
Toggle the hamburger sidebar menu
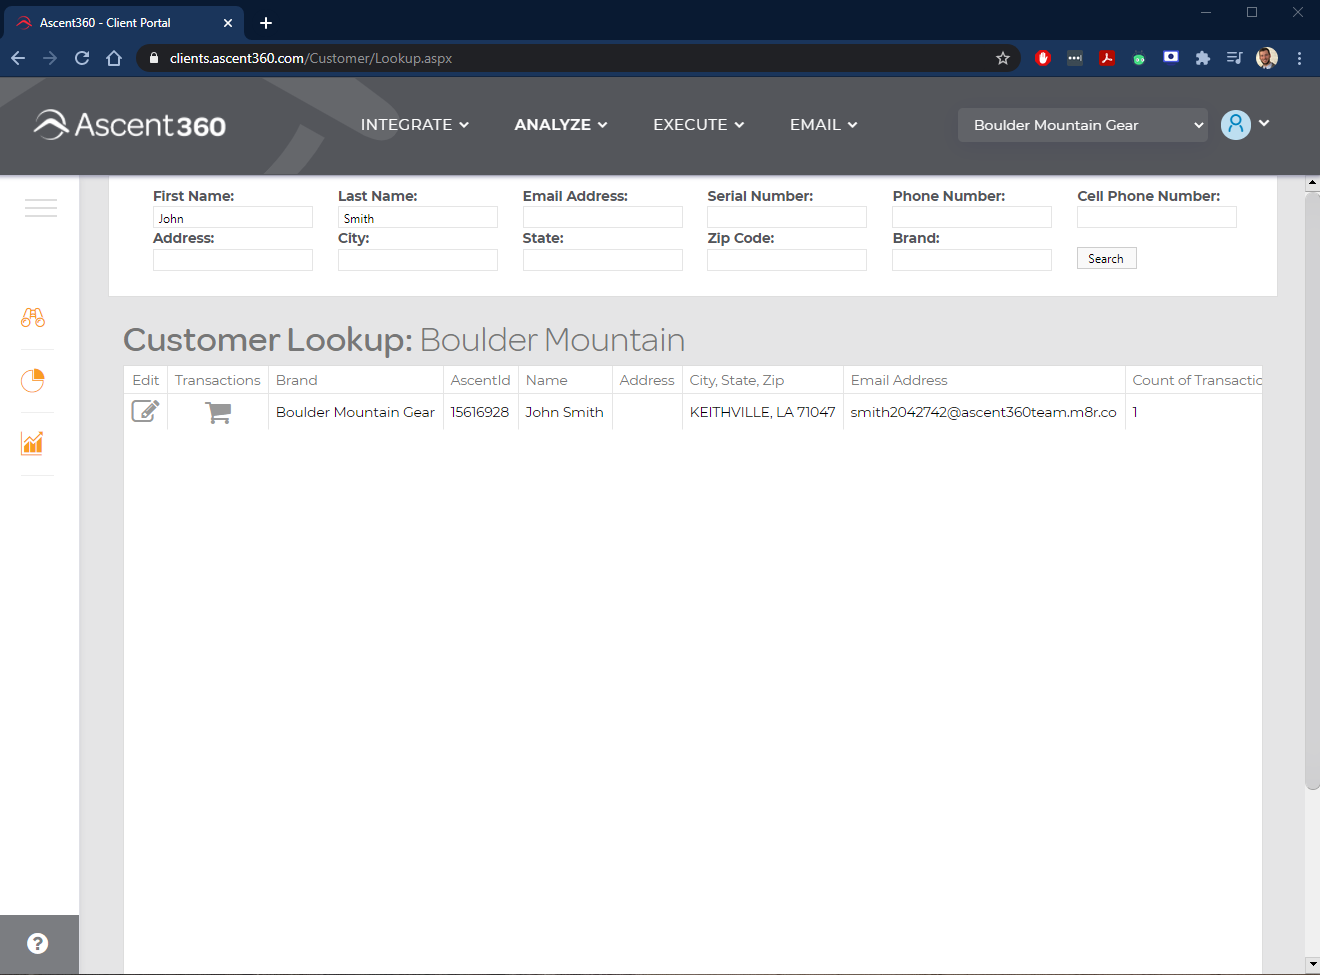[41, 208]
